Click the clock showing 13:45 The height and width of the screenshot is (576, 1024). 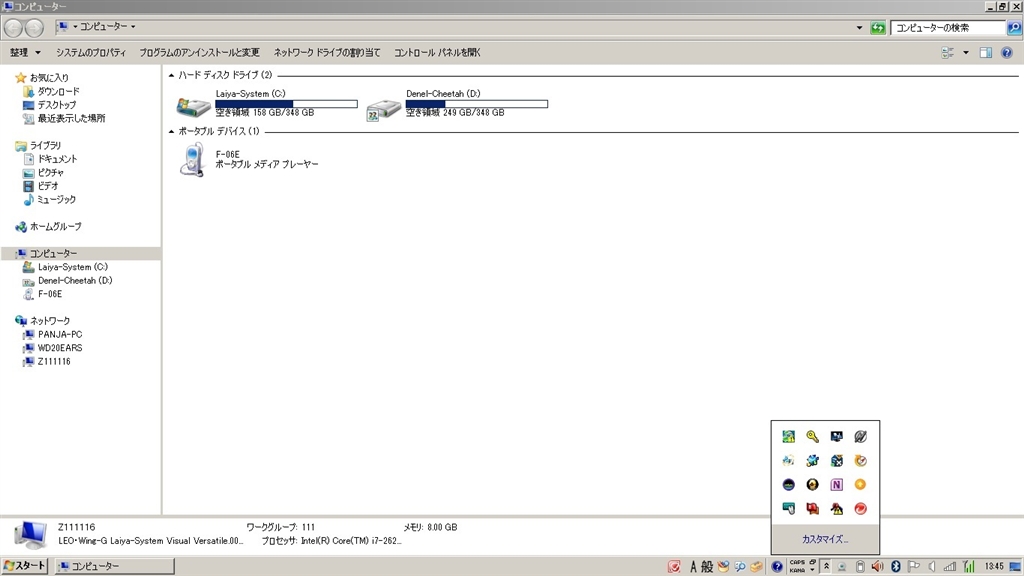click(x=994, y=566)
